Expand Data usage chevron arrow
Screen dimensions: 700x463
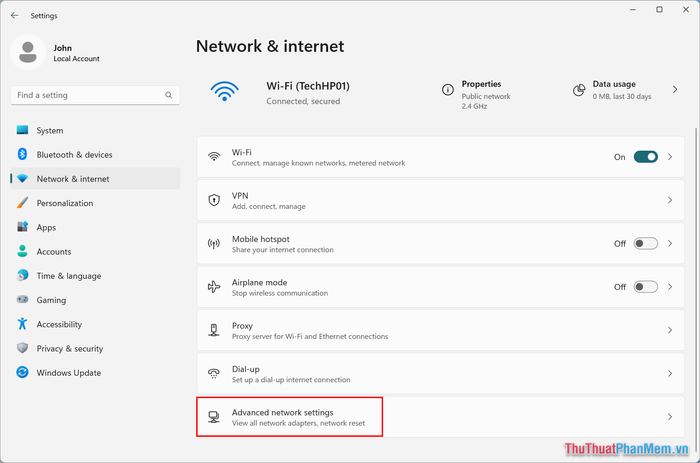click(675, 90)
